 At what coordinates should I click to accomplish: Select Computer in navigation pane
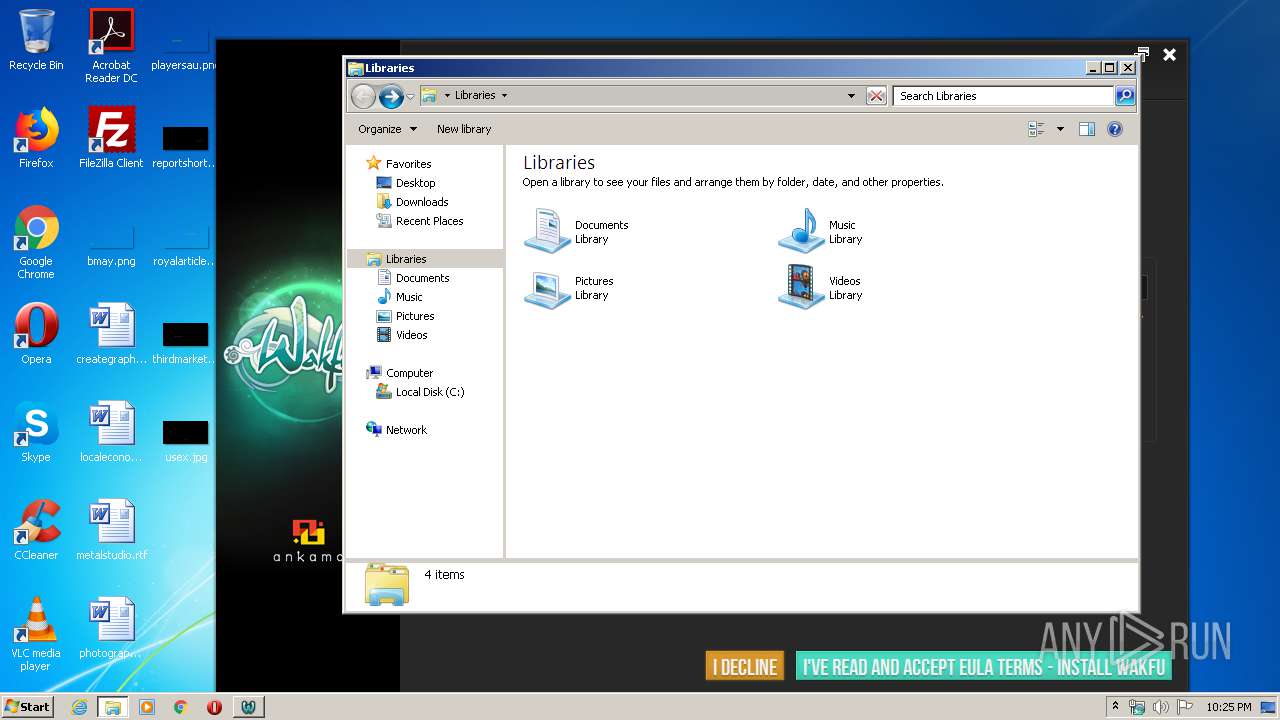point(409,373)
